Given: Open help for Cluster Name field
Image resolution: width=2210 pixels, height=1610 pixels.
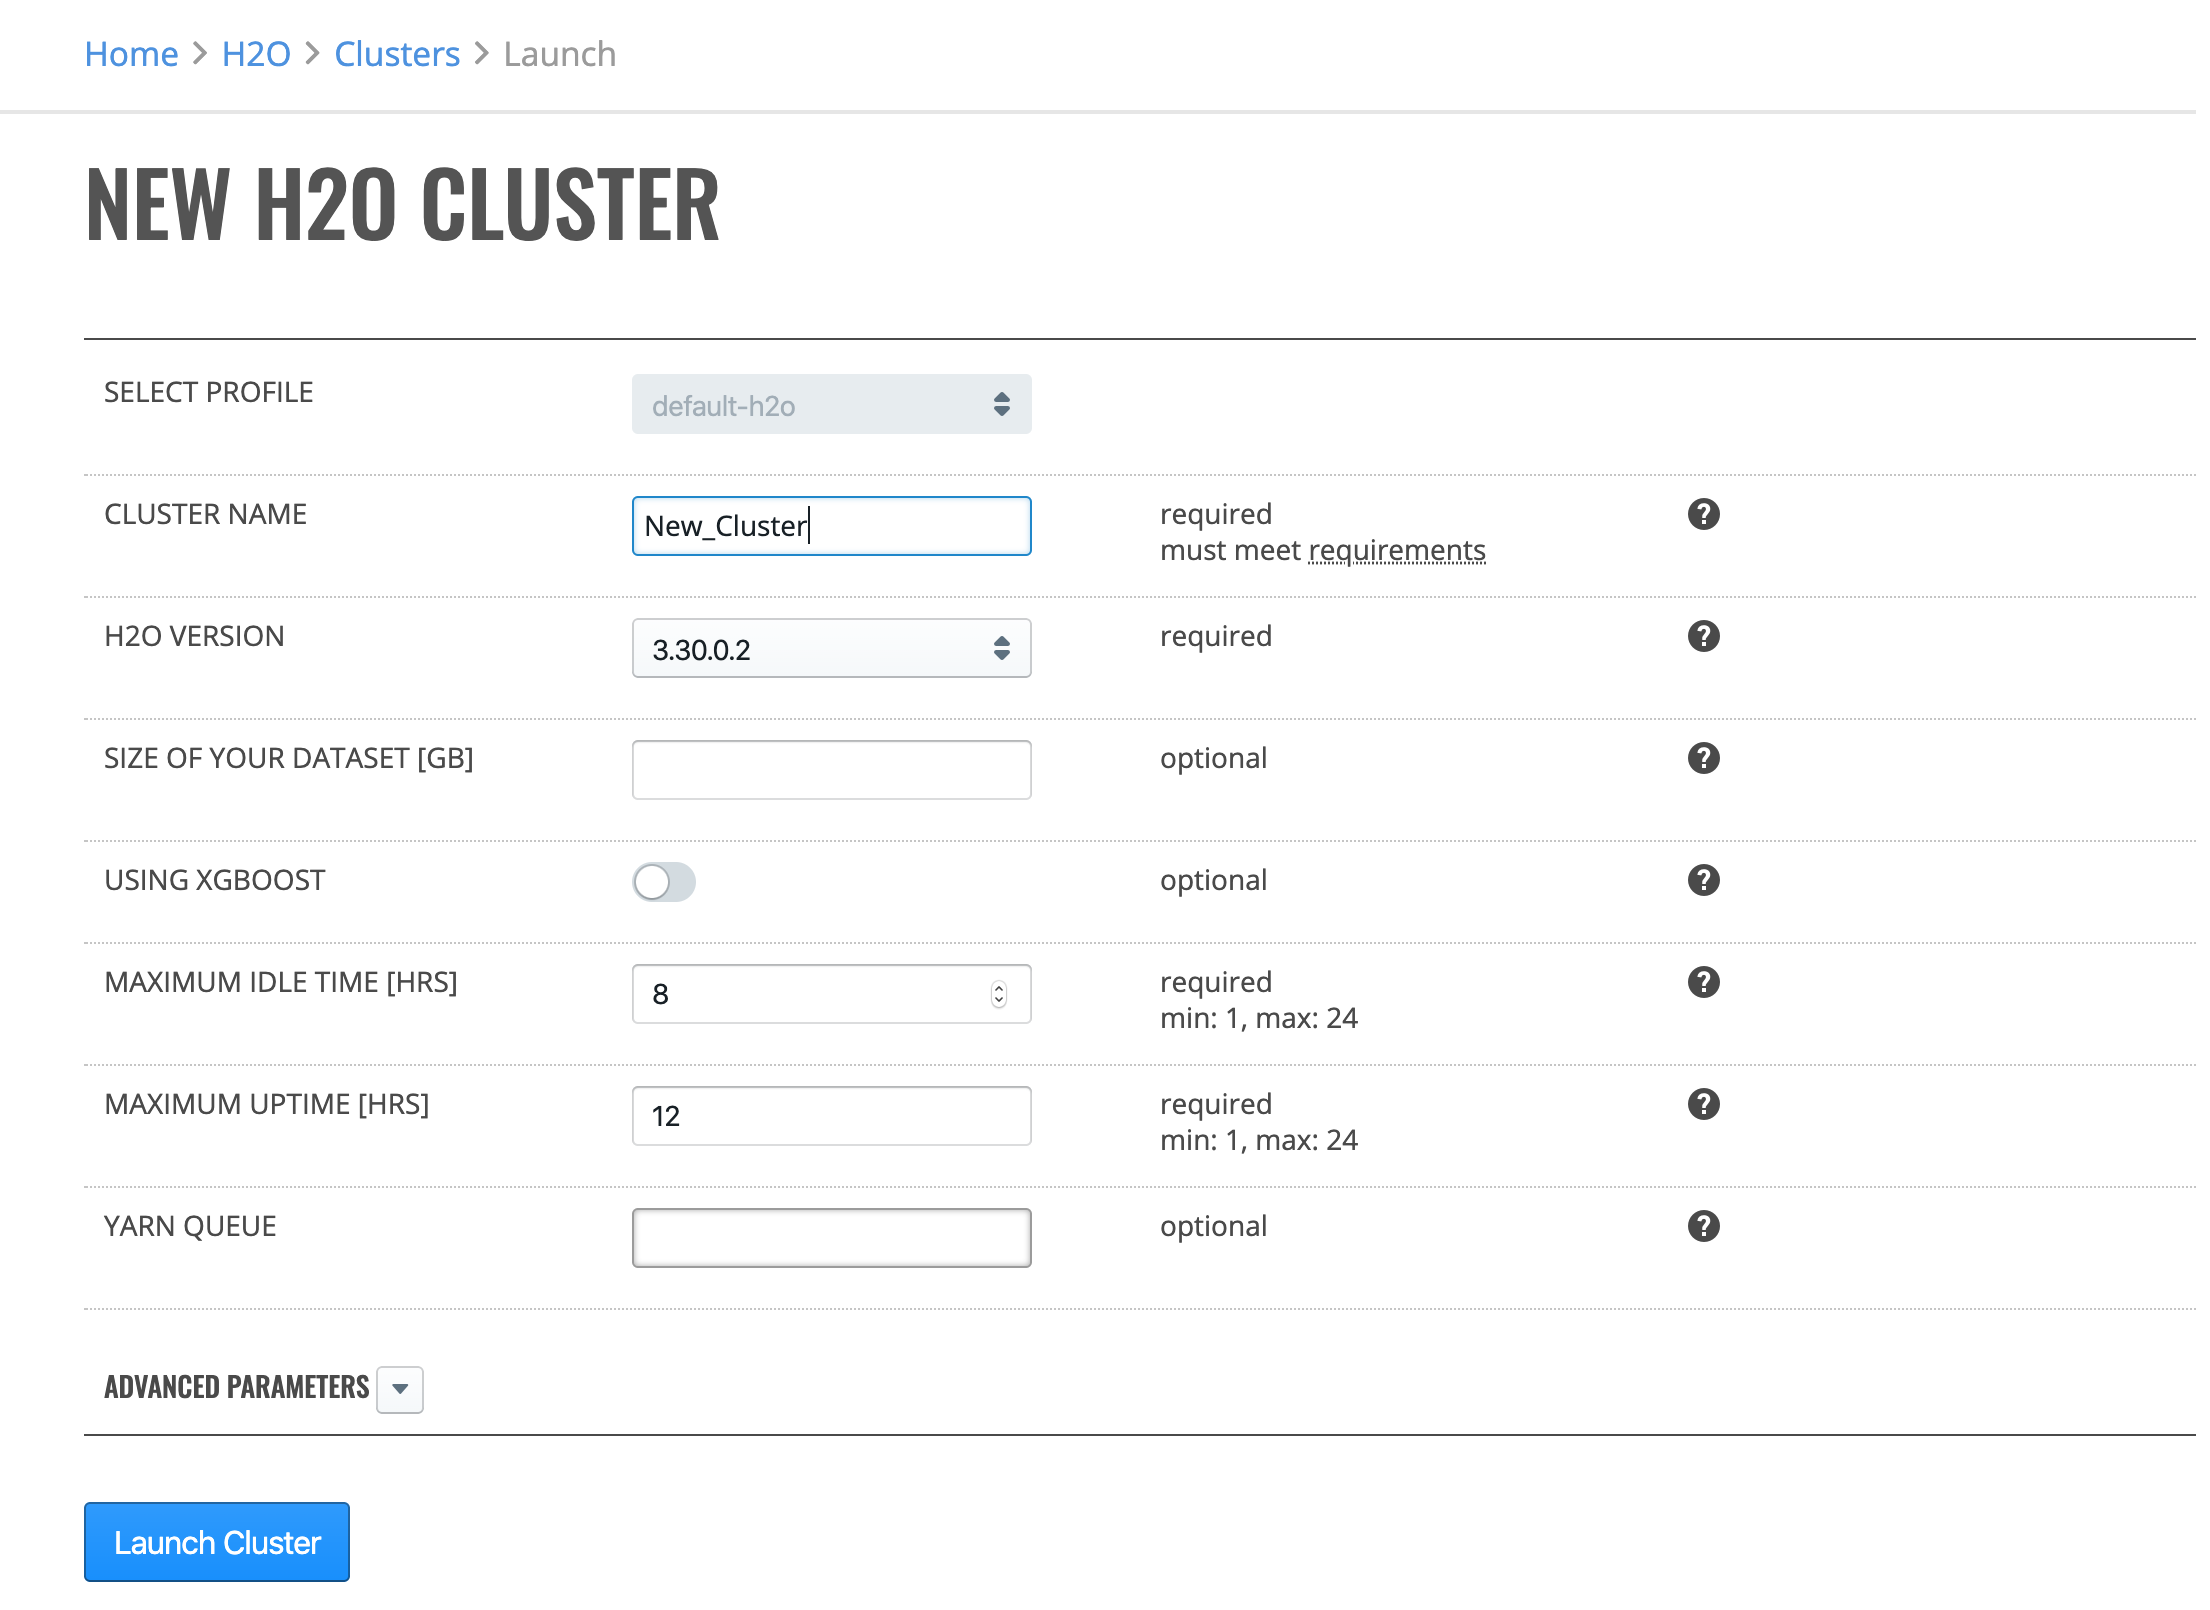Looking at the screenshot, I should coord(1703,514).
